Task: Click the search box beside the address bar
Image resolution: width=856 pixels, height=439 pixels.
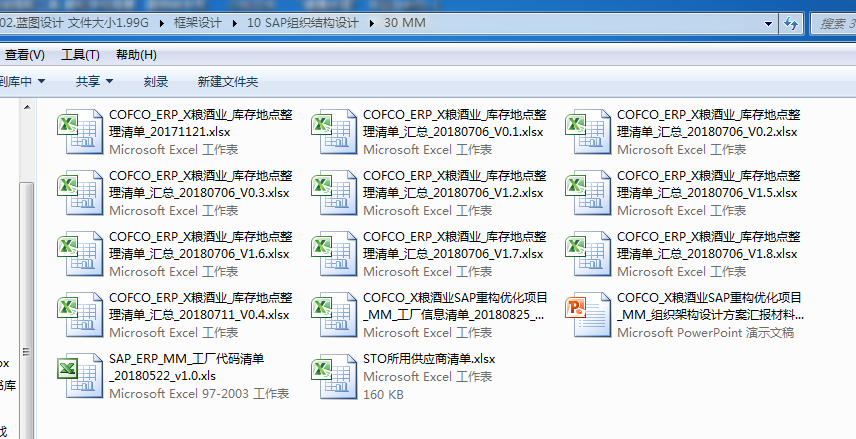Action: 834,23
